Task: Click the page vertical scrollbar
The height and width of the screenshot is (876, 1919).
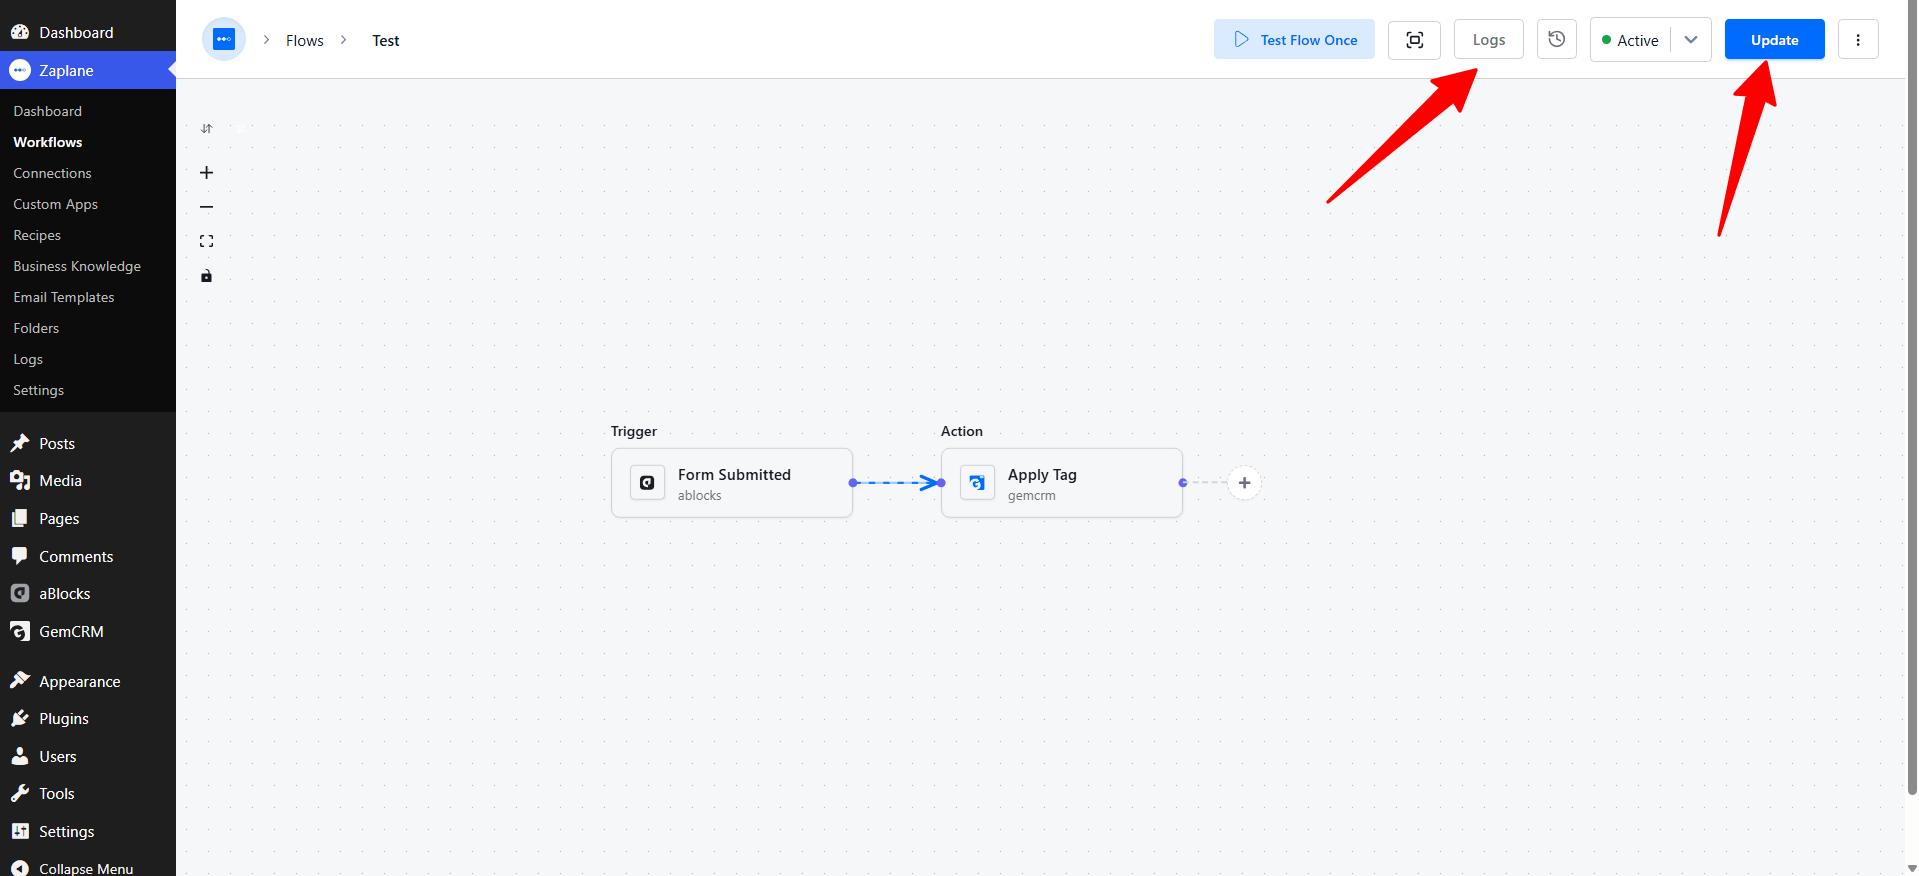Action: pyautogui.click(x=1912, y=400)
